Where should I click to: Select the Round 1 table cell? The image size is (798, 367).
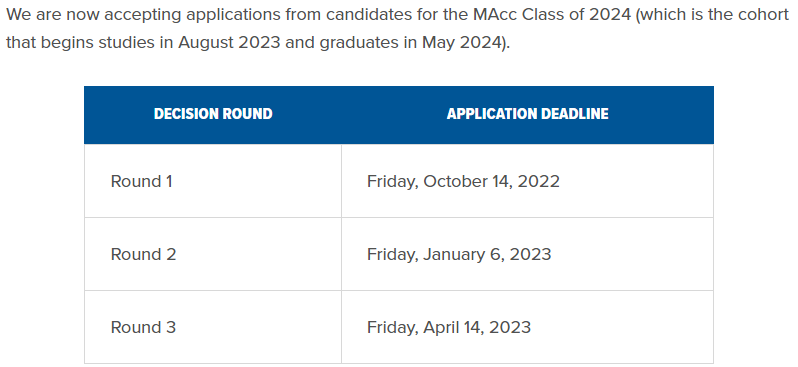pos(213,181)
